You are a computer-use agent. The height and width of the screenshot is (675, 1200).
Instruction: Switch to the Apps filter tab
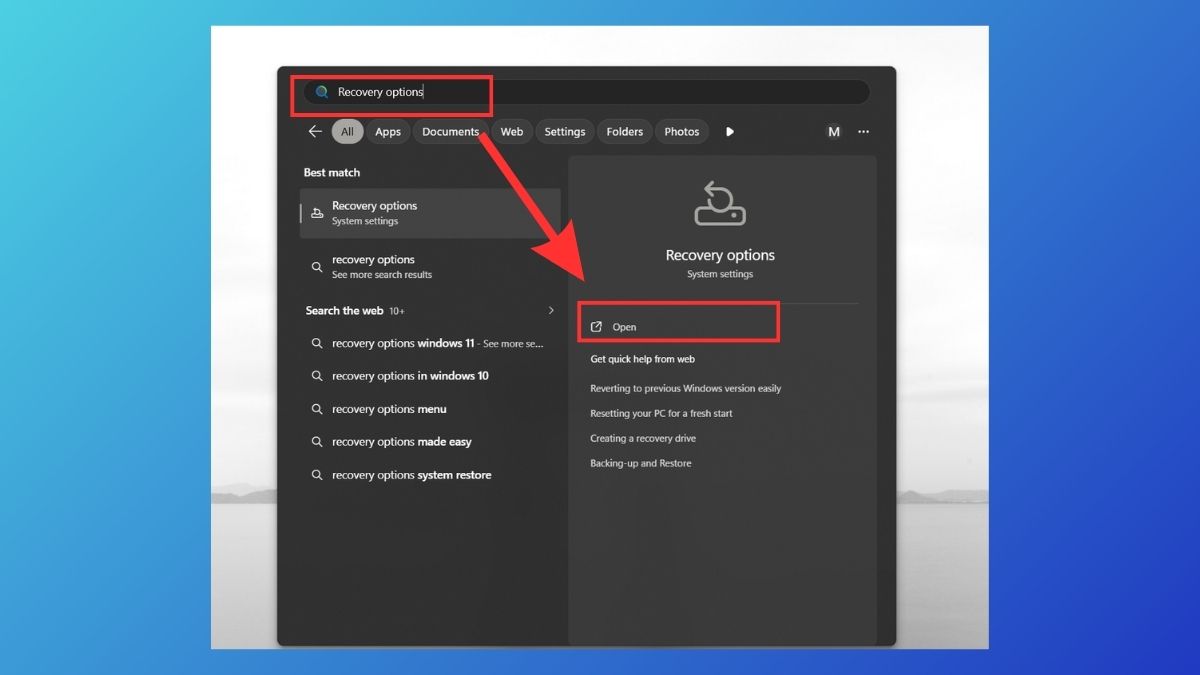coord(388,132)
